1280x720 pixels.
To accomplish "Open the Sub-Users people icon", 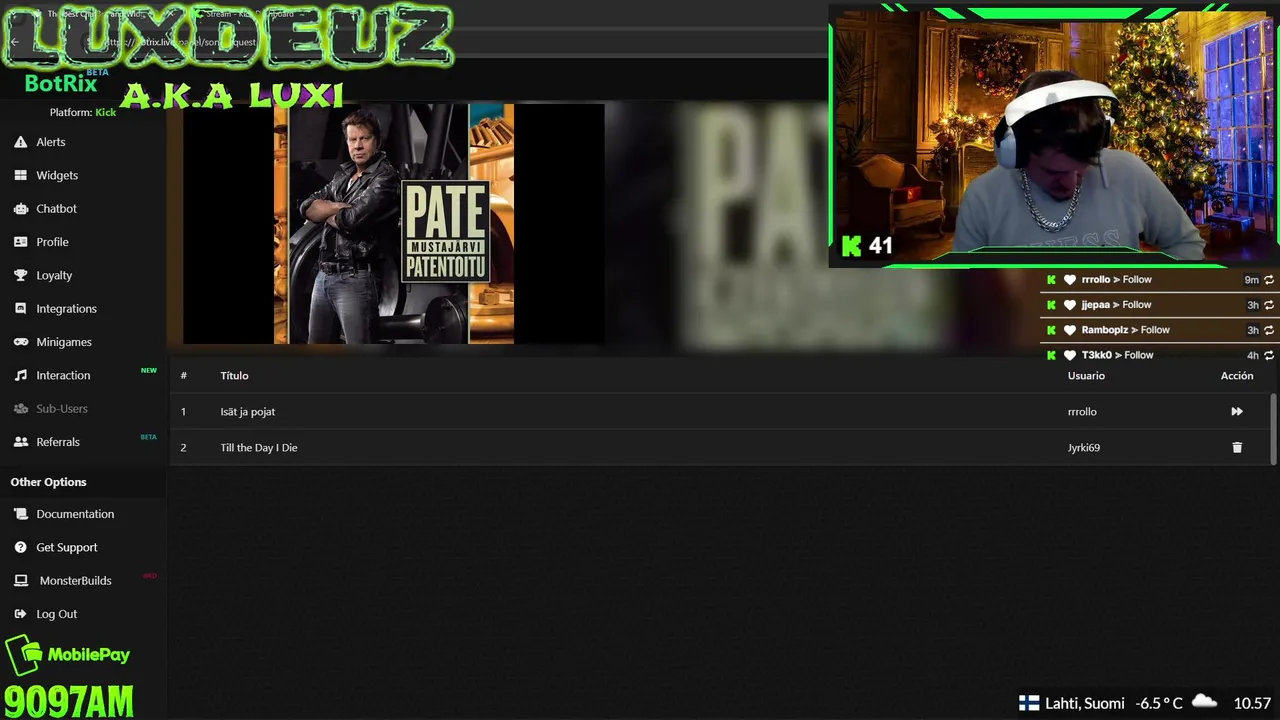I will tap(20, 409).
